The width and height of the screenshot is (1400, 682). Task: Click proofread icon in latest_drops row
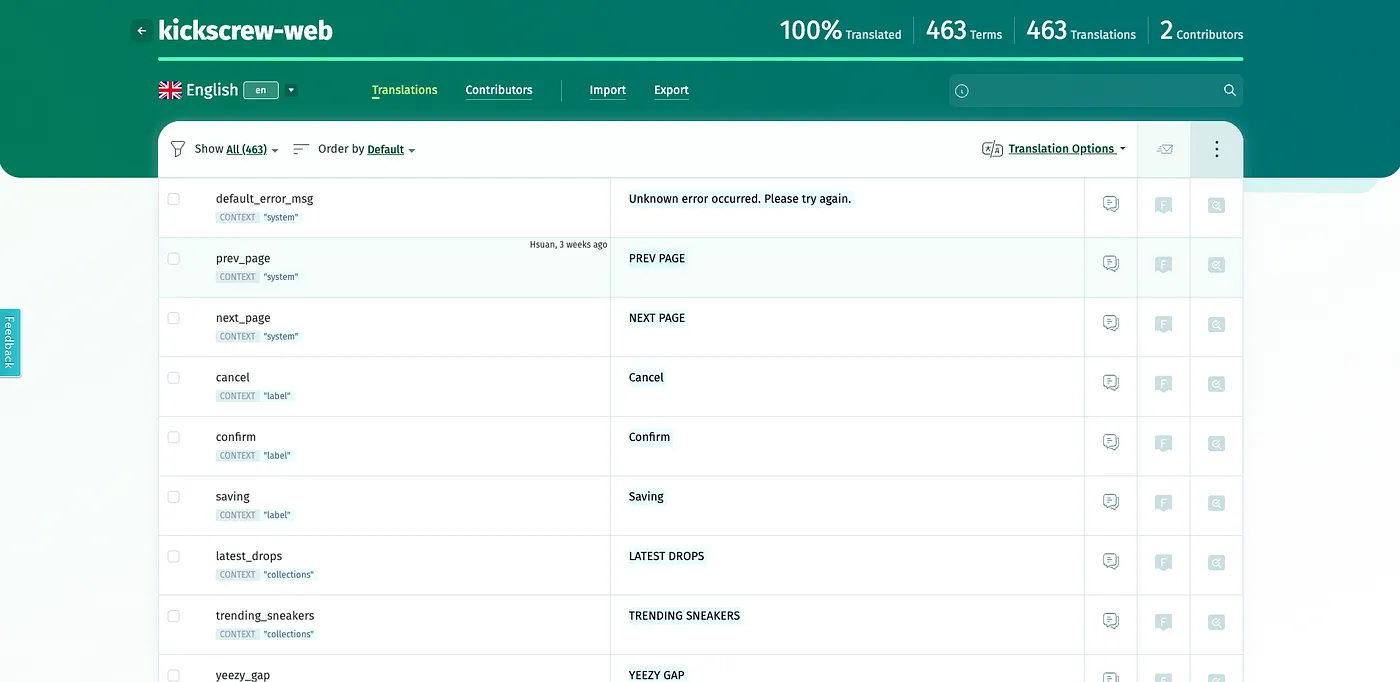[x=1216, y=563]
